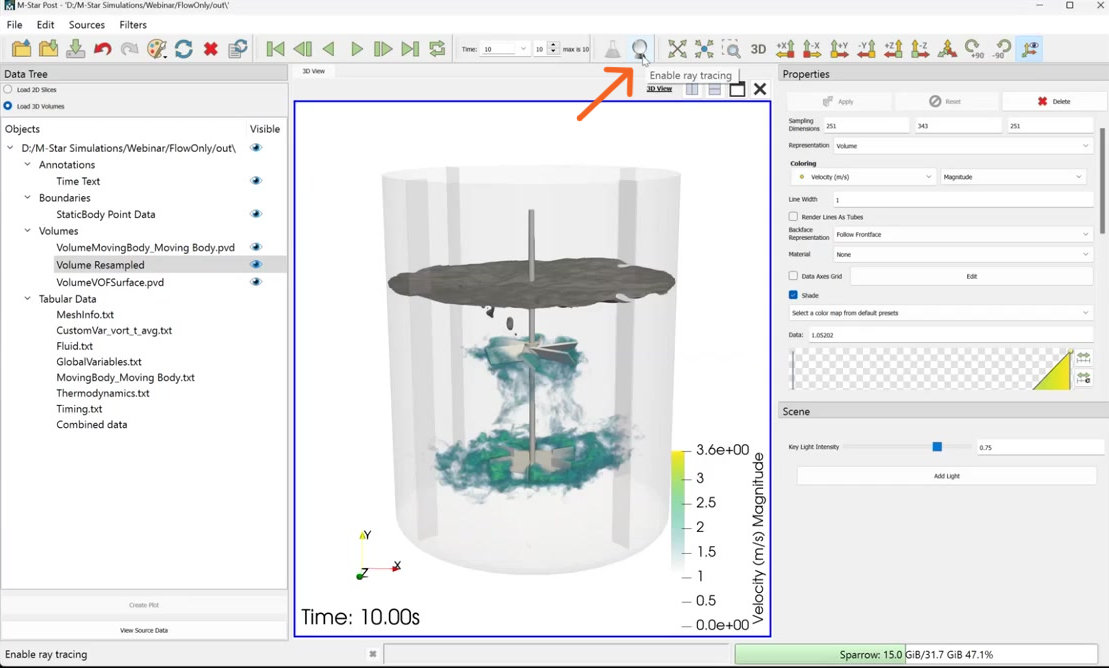Image resolution: width=1109 pixels, height=668 pixels.
Task: Toggle the orientation axes visibility icon
Action: coord(1030,49)
